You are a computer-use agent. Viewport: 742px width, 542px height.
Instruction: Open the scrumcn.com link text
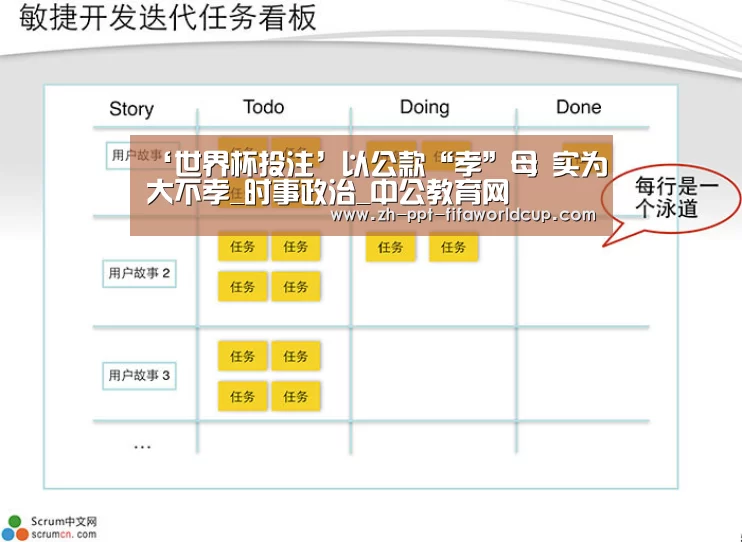tap(64, 534)
